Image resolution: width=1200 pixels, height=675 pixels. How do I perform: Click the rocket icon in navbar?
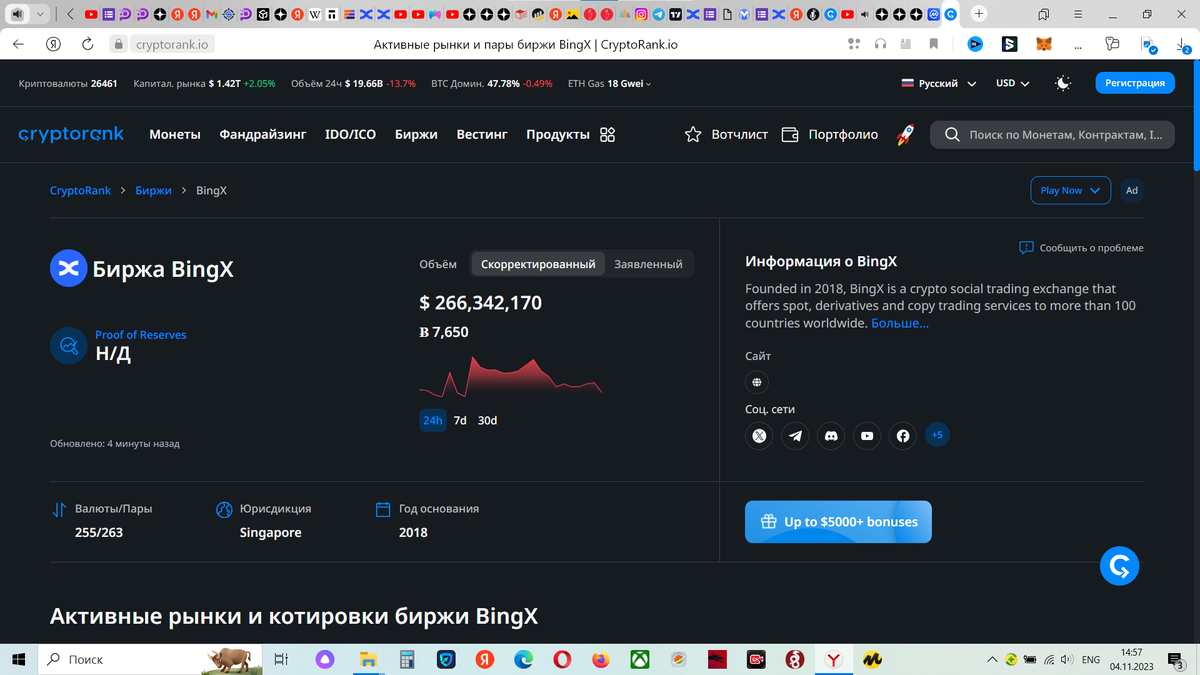pyautogui.click(x=905, y=135)
